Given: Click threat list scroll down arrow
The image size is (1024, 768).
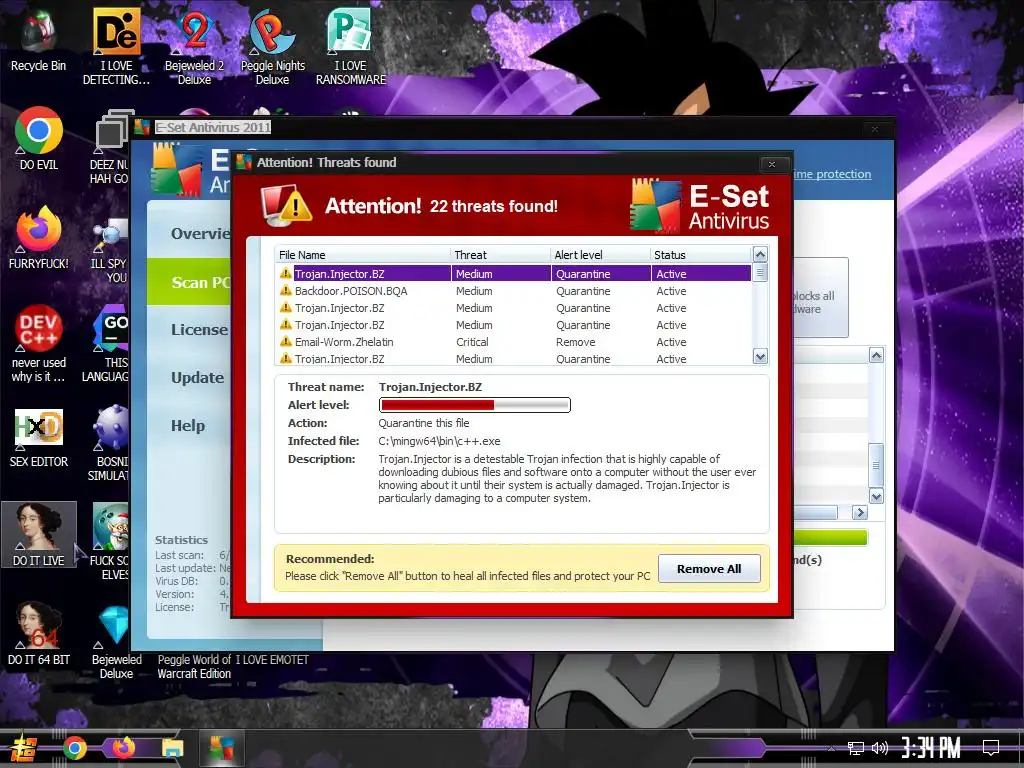Looking at the screenshot, I should (x=760, y=357).
